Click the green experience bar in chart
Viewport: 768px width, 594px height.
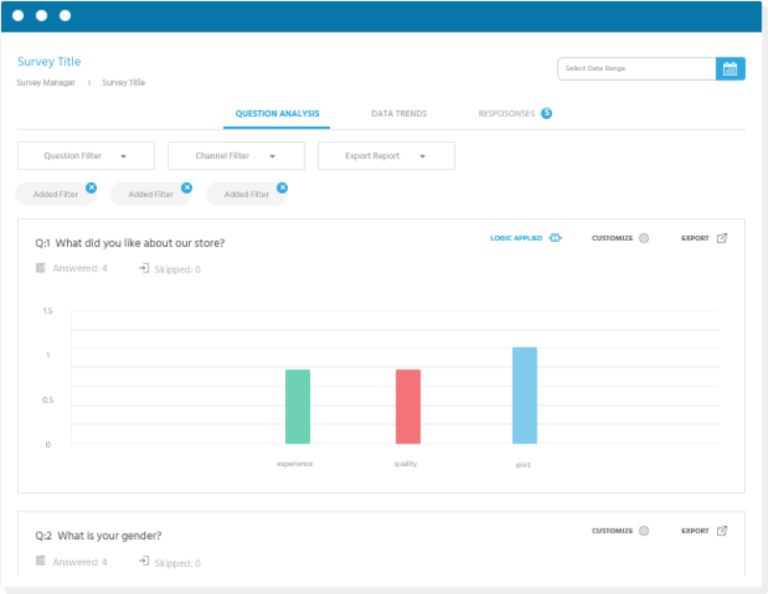(x=297, y=406)
